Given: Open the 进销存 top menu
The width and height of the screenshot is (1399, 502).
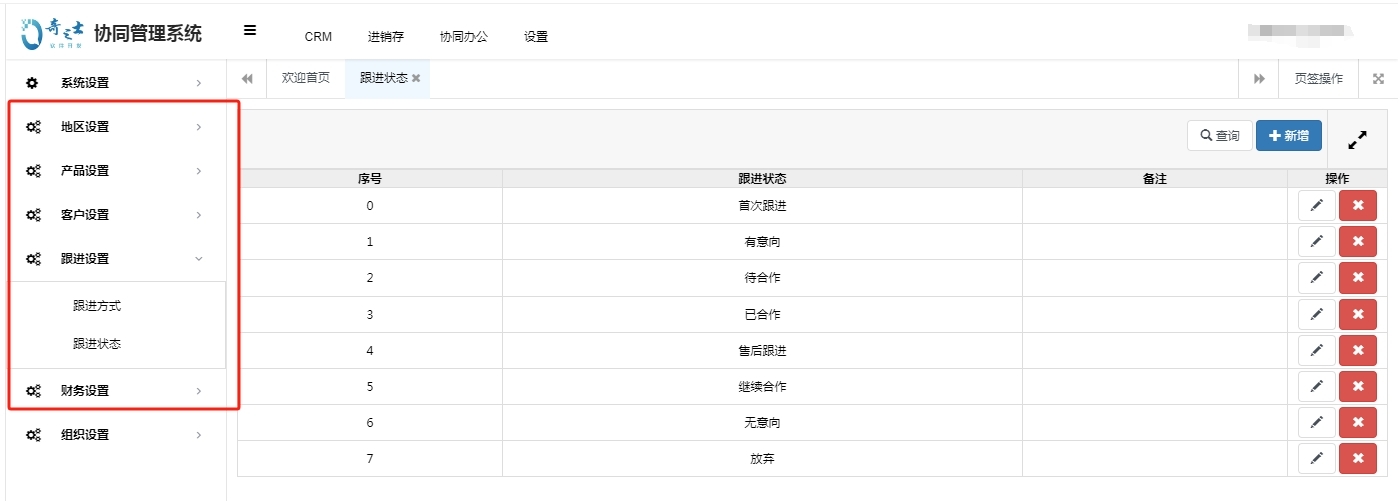Looking at the screenshot, I should pos(385,37).
